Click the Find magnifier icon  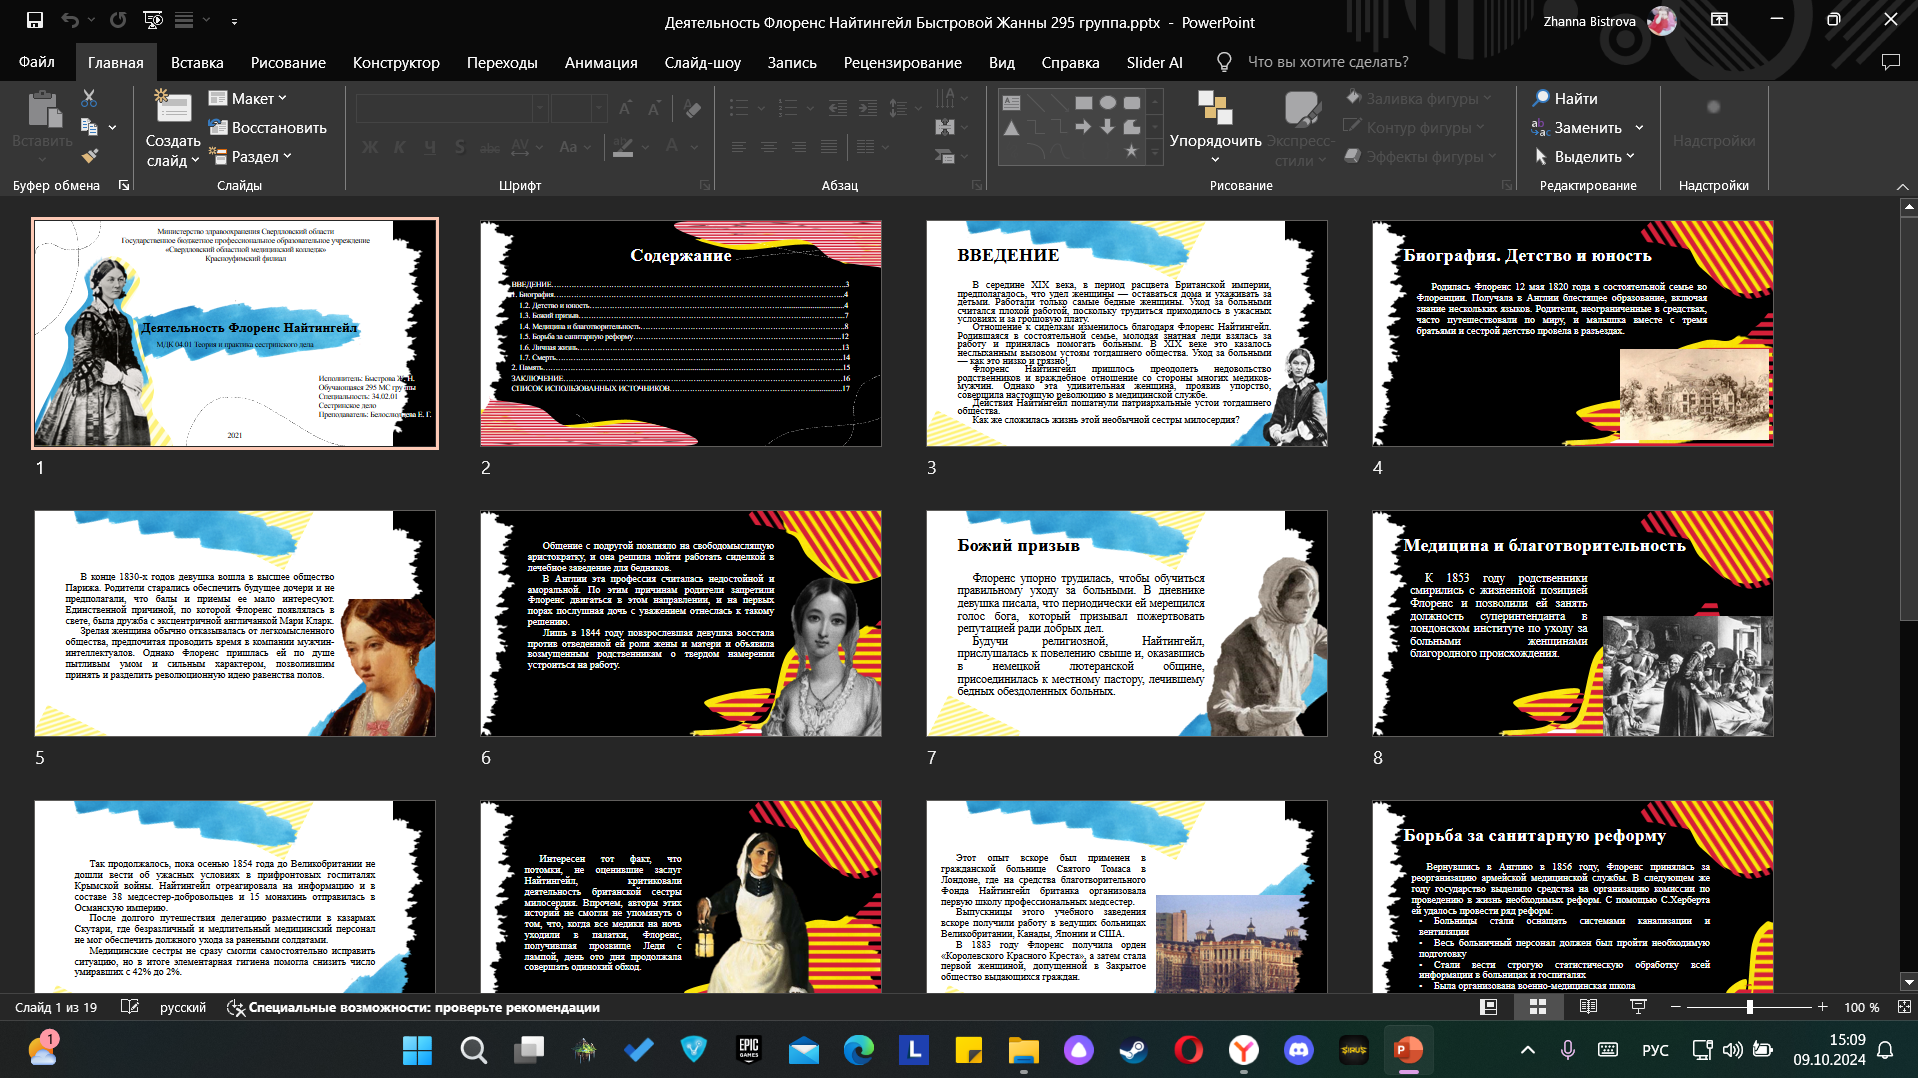[x=1541, y=98]
